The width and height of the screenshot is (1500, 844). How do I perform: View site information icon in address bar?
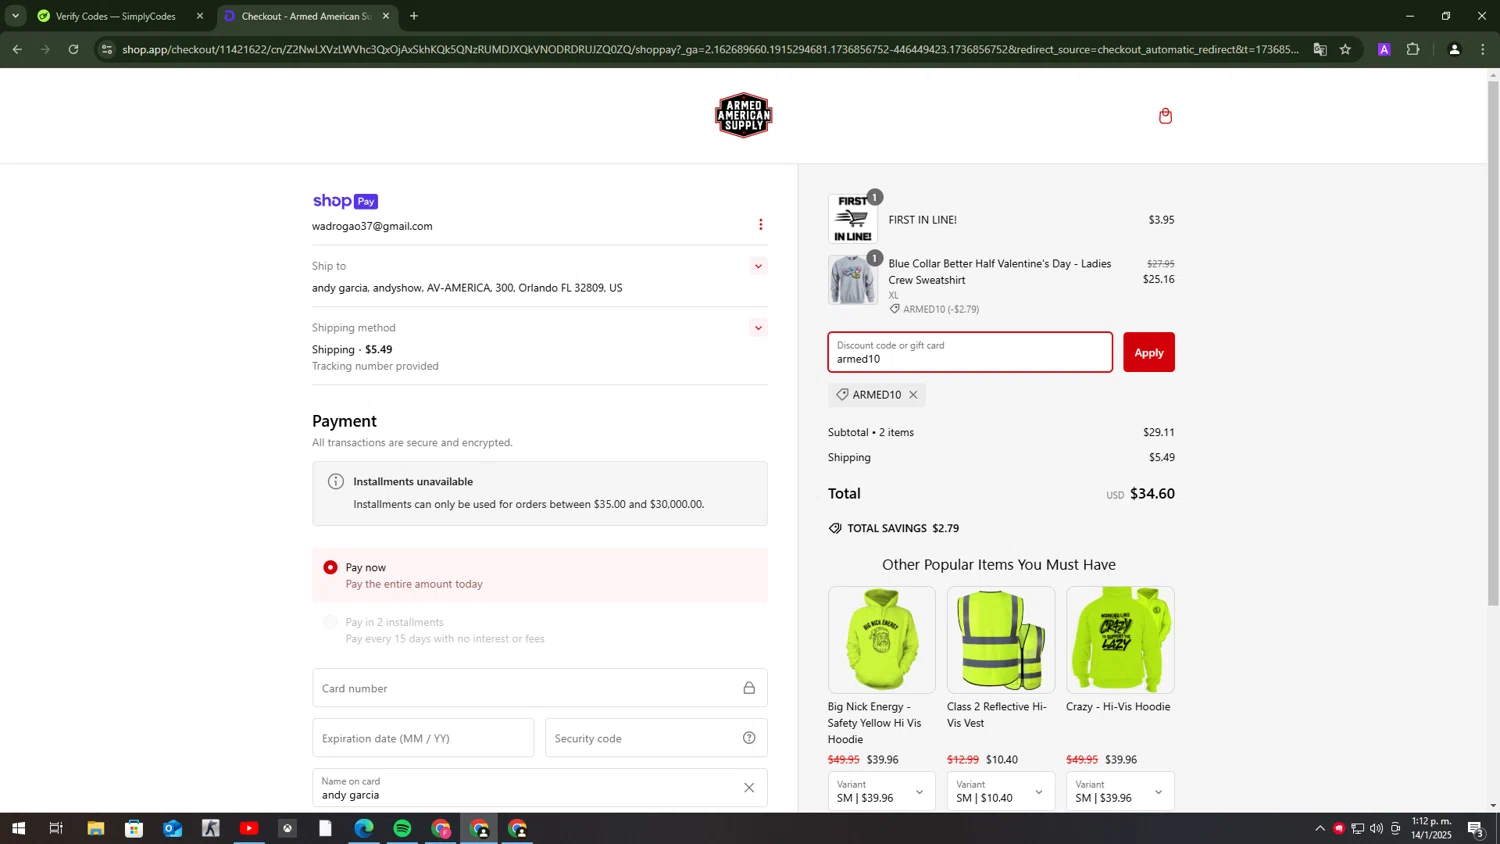coord(107,49)
